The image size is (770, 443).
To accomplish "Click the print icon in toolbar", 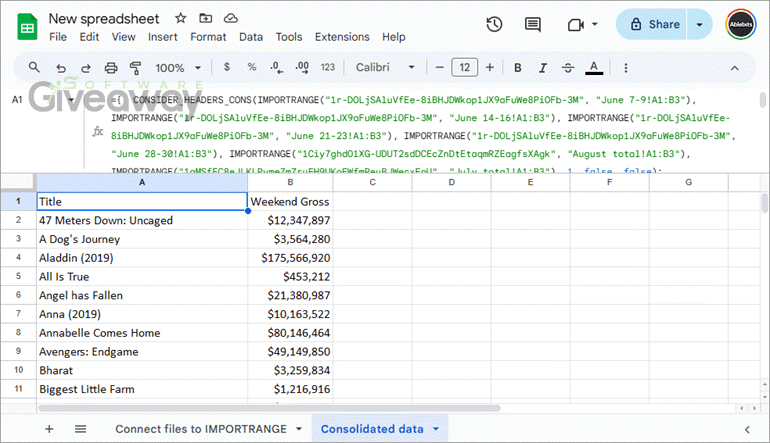I will tap(111, 68).
